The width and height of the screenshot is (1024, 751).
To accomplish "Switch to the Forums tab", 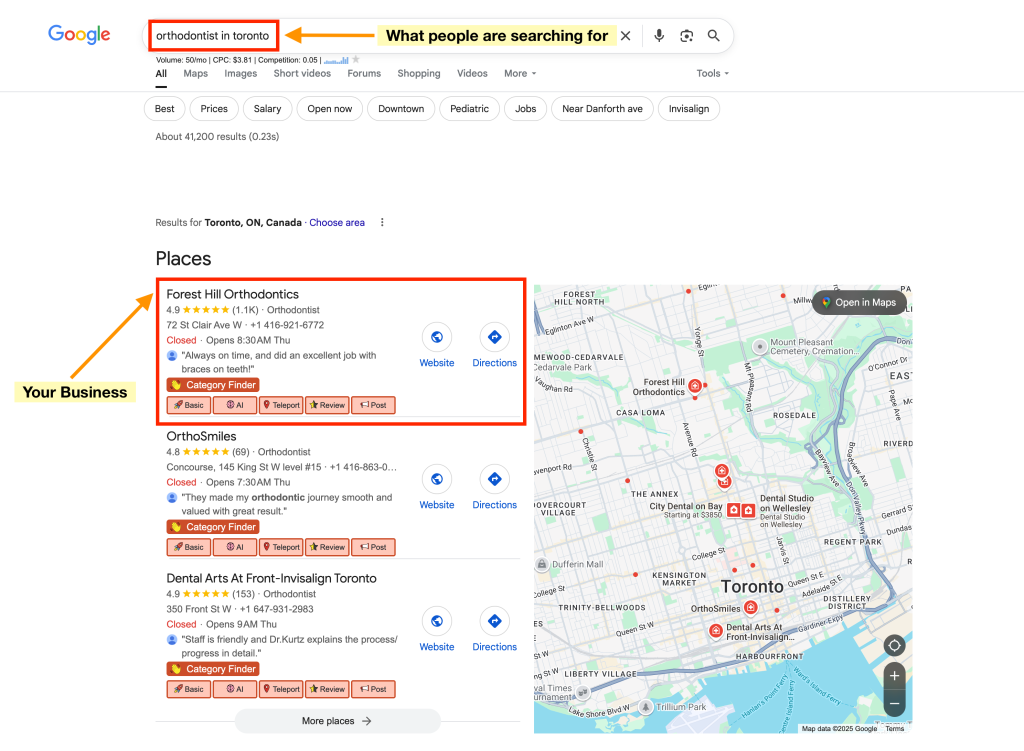I will click(364, 74).
